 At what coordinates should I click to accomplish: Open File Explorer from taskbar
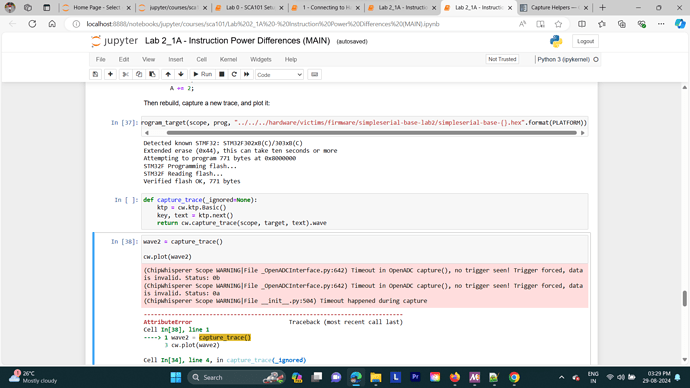375,377
